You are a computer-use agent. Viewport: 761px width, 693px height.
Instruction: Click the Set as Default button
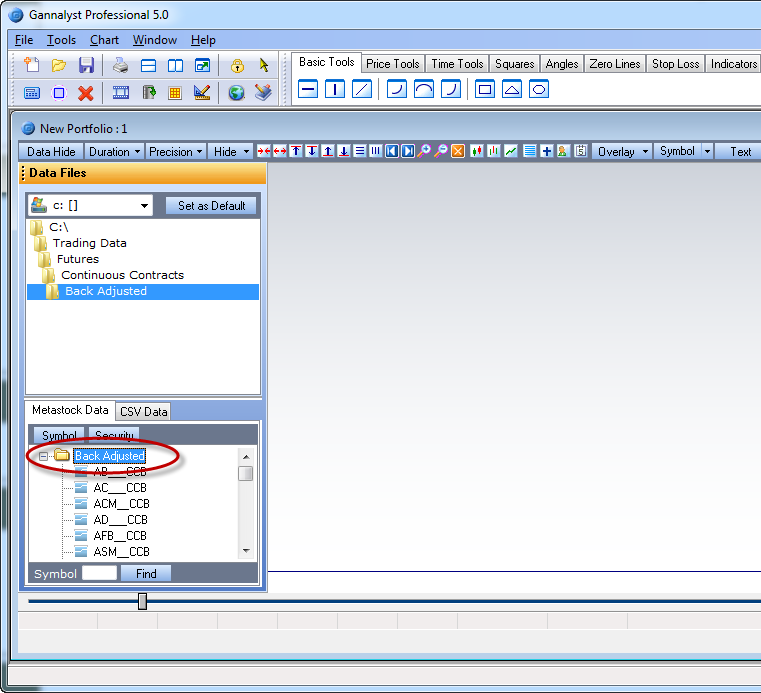[x=211, y=206]
